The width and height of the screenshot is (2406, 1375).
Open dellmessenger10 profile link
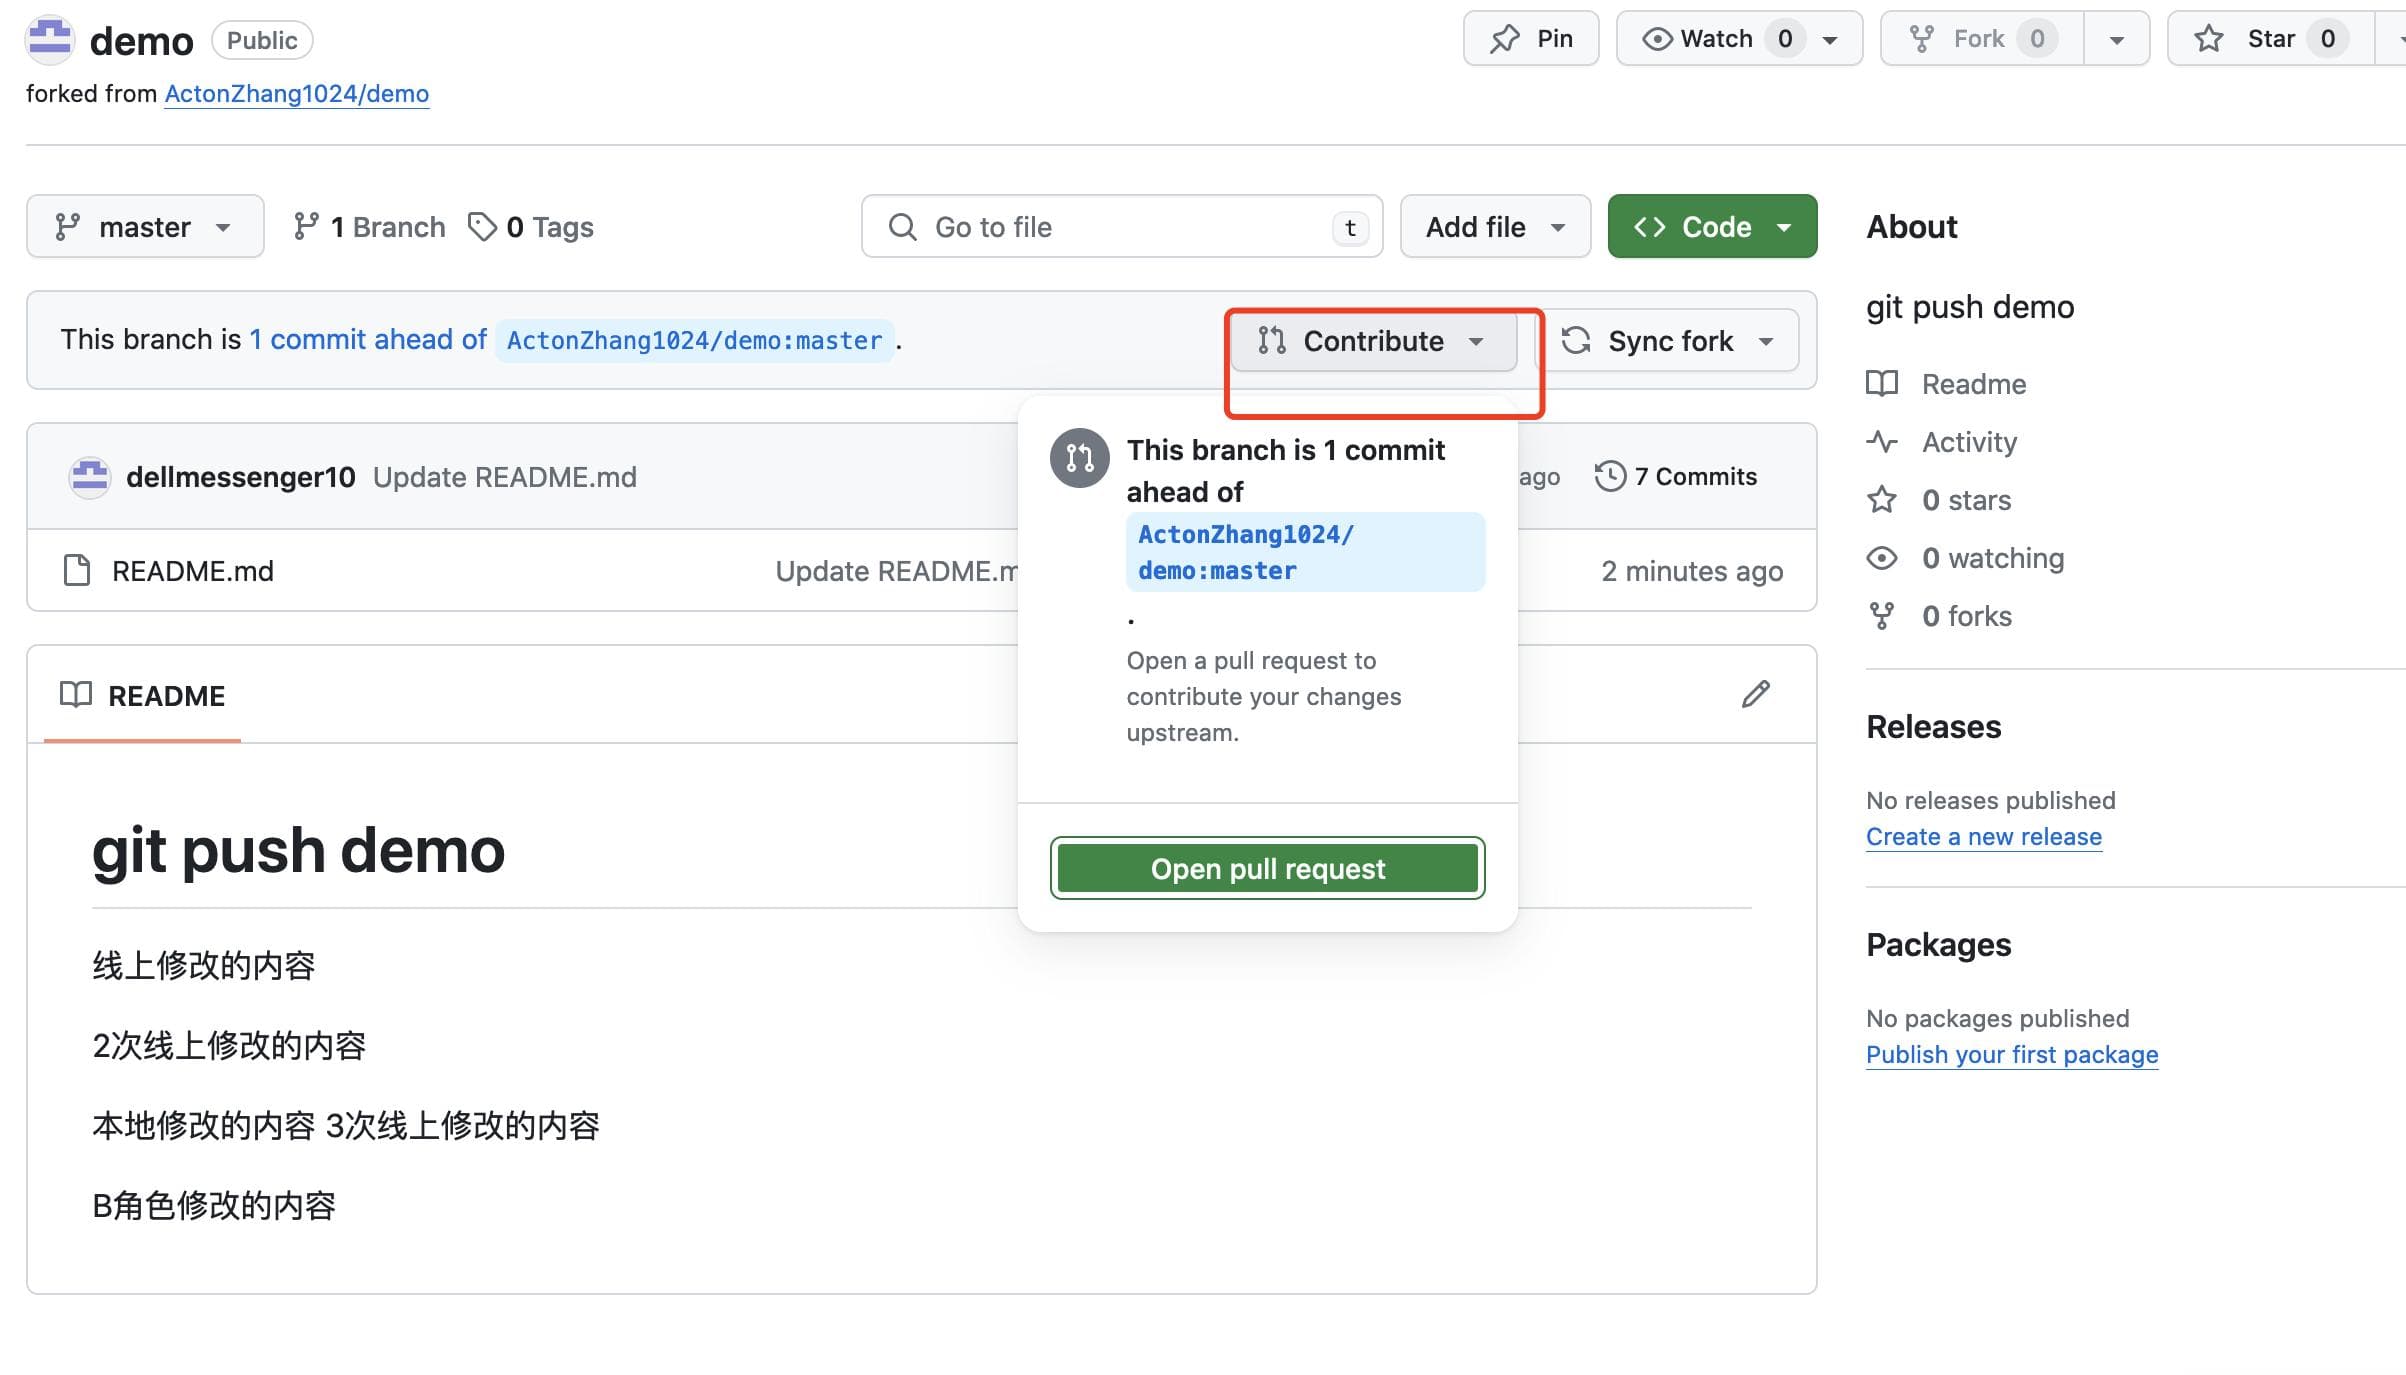coord(241,477)
